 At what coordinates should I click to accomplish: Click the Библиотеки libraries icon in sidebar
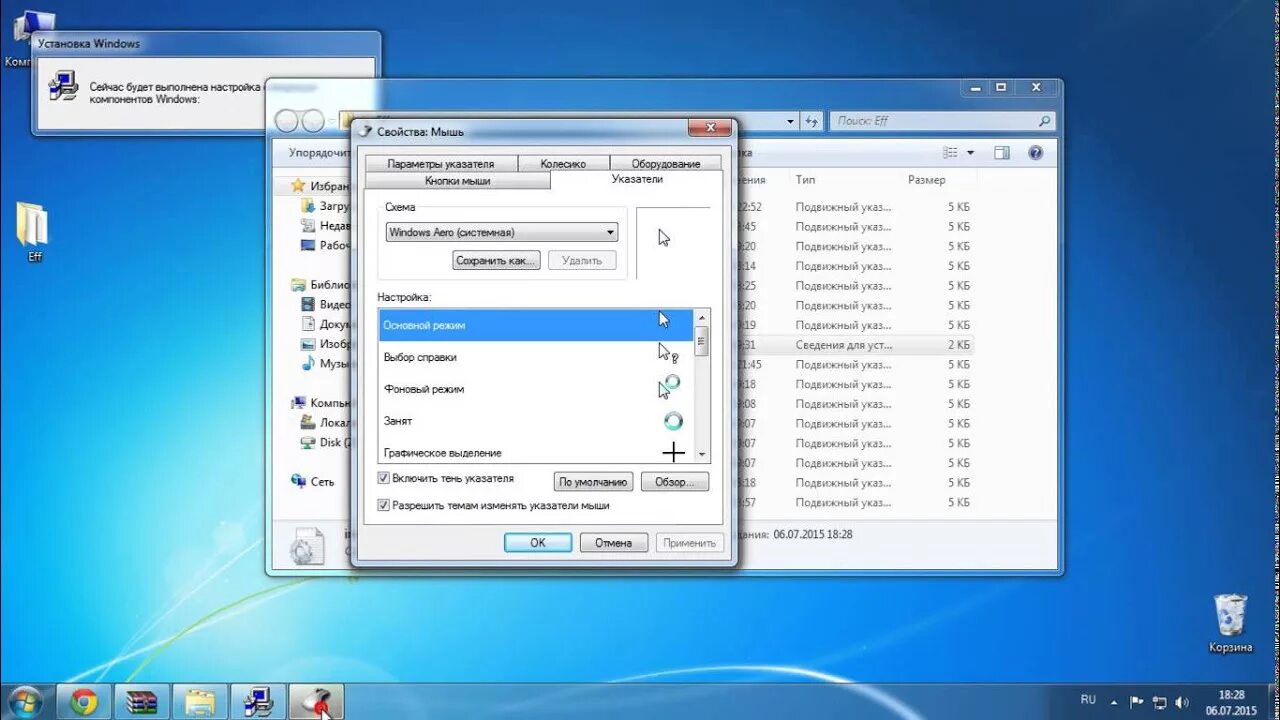[297, 284]
